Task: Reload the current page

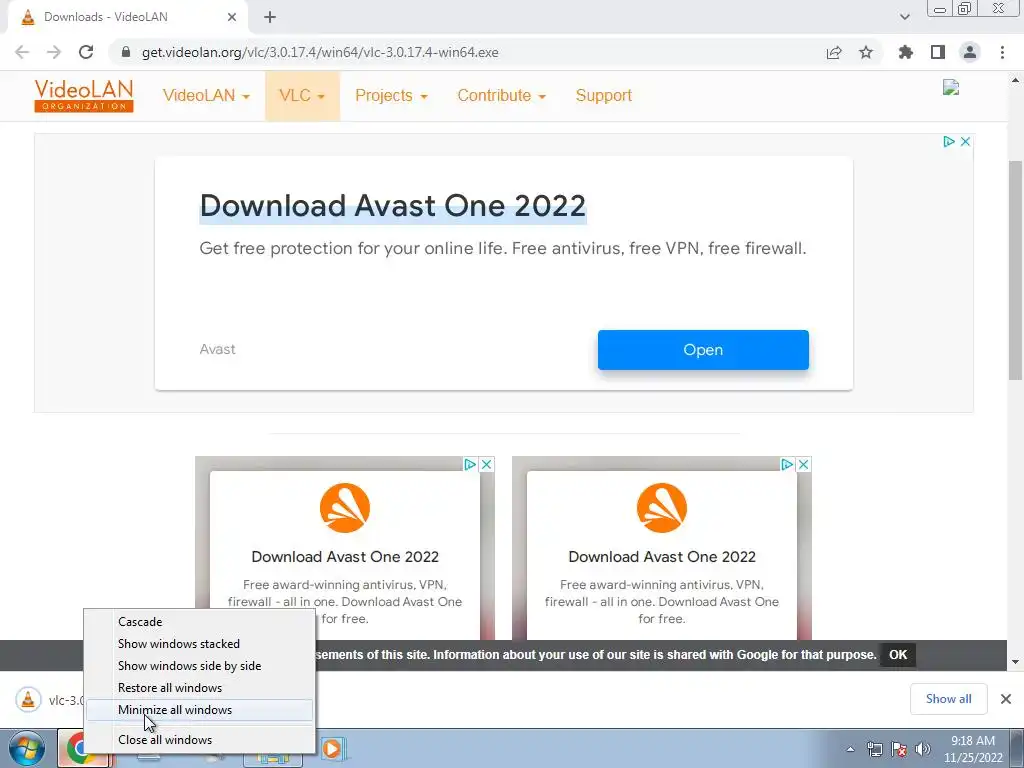Action: coord(86,52)
